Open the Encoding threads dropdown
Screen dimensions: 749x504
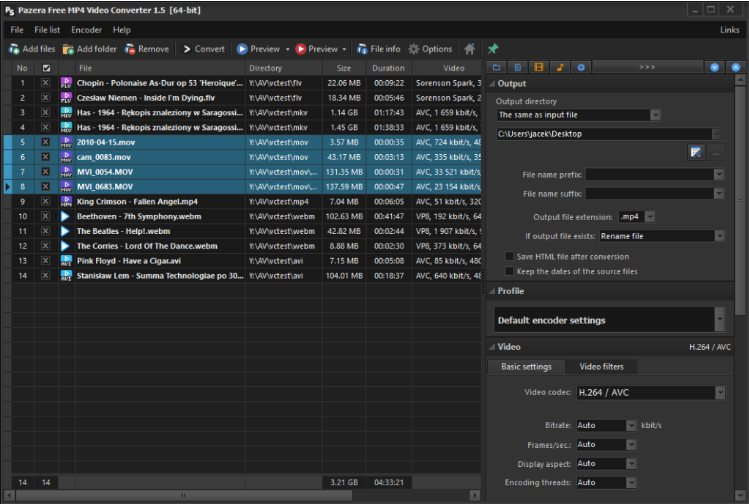(x=631, y=483)
